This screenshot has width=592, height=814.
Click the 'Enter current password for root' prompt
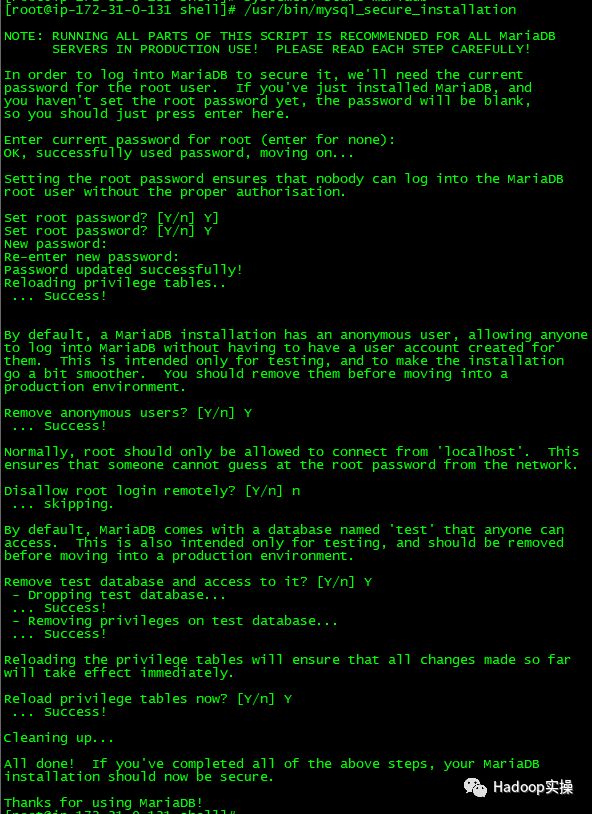199,140
